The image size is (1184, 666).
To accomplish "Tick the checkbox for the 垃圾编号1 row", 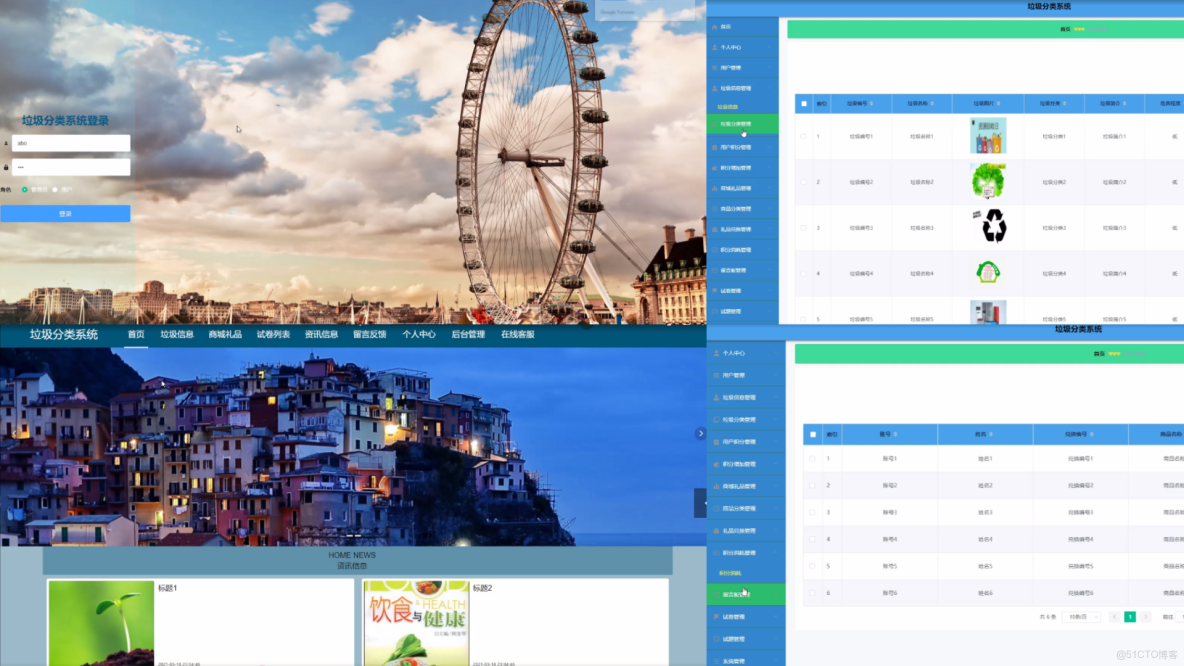I will 803,137.
